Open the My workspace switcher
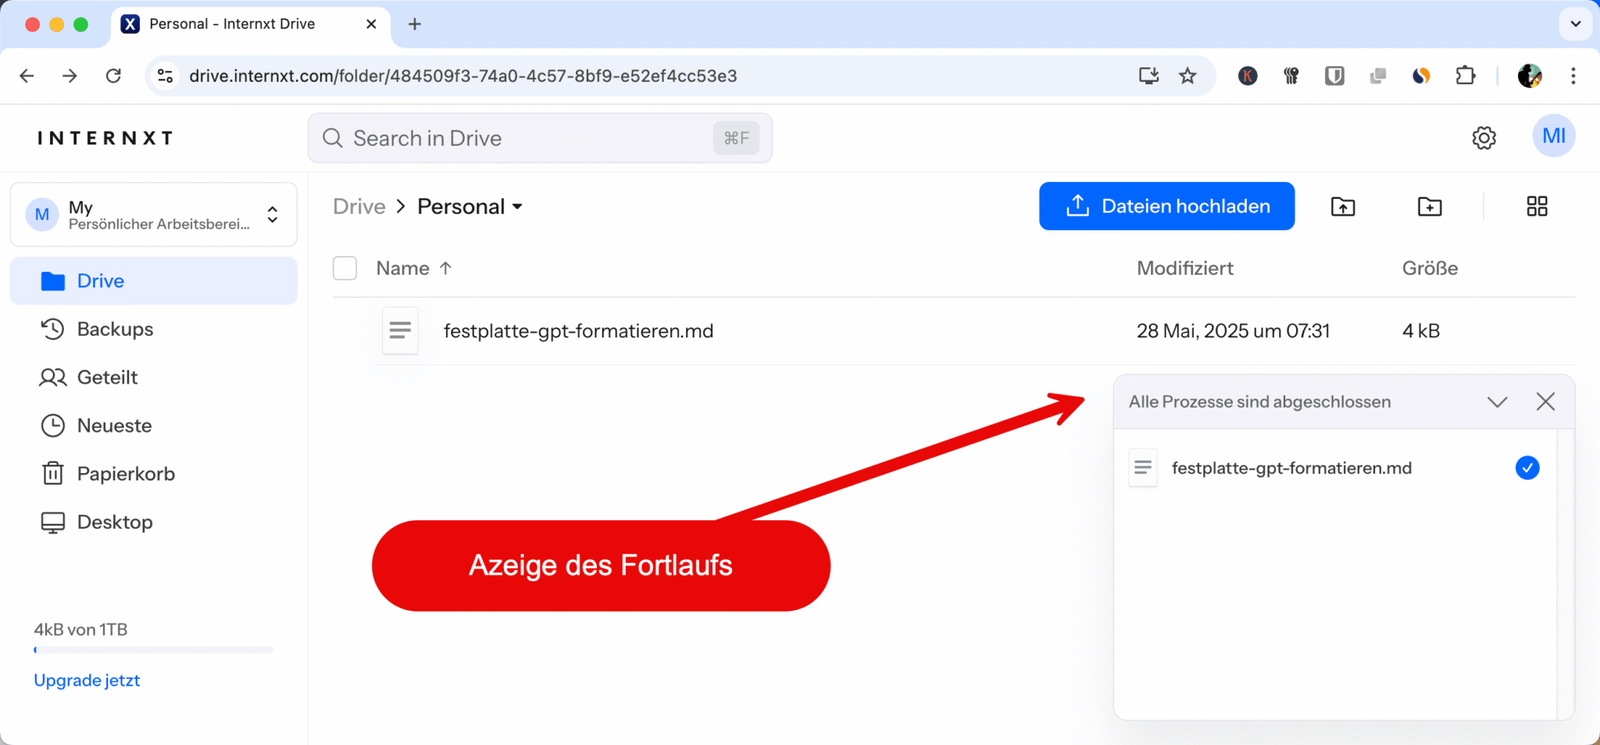The width and height of the screenshot is (1600, 745). [x=154, y=214]
